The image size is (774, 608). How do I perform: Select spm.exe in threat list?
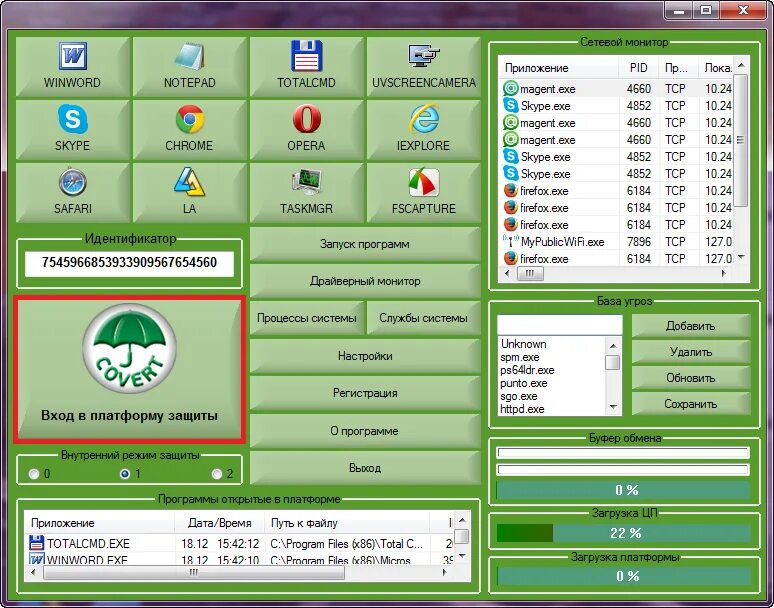click(x=520, y=357)
